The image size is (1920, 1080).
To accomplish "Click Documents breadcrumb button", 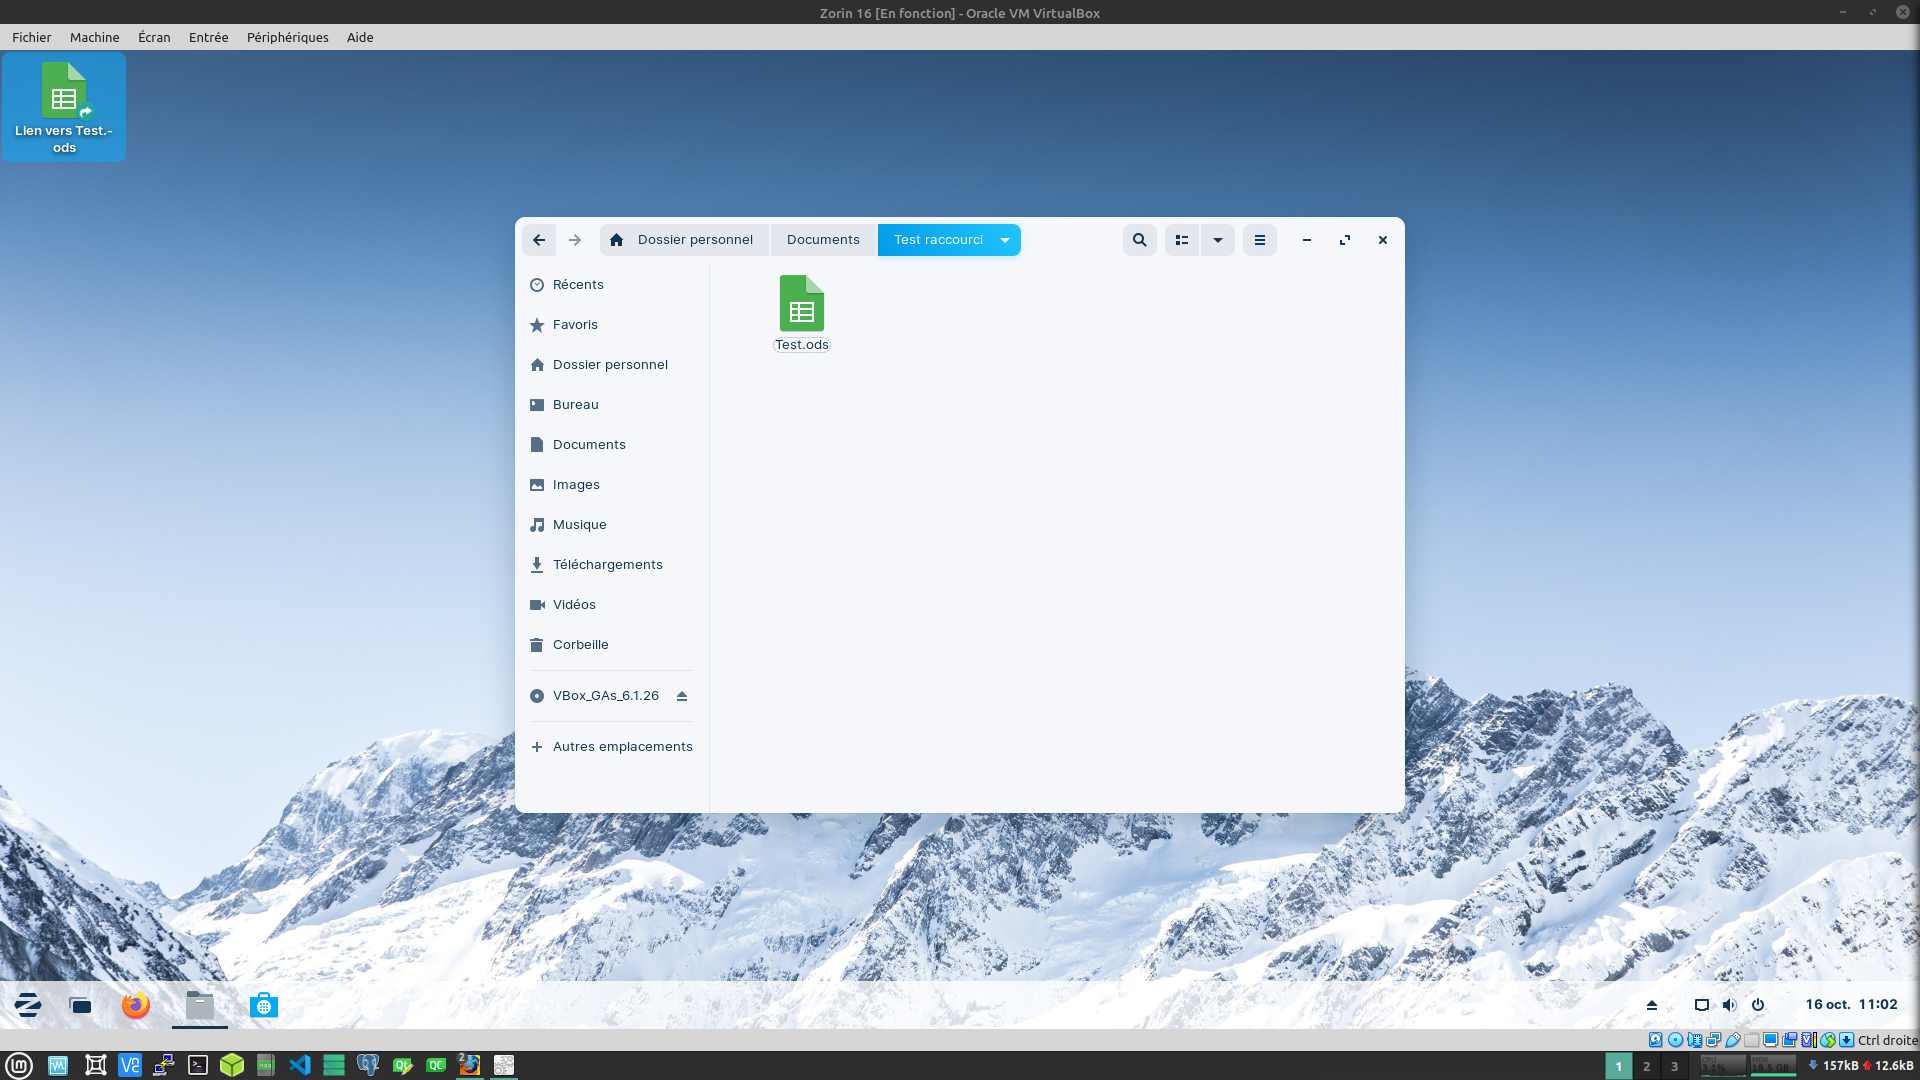I will [822, 240].
